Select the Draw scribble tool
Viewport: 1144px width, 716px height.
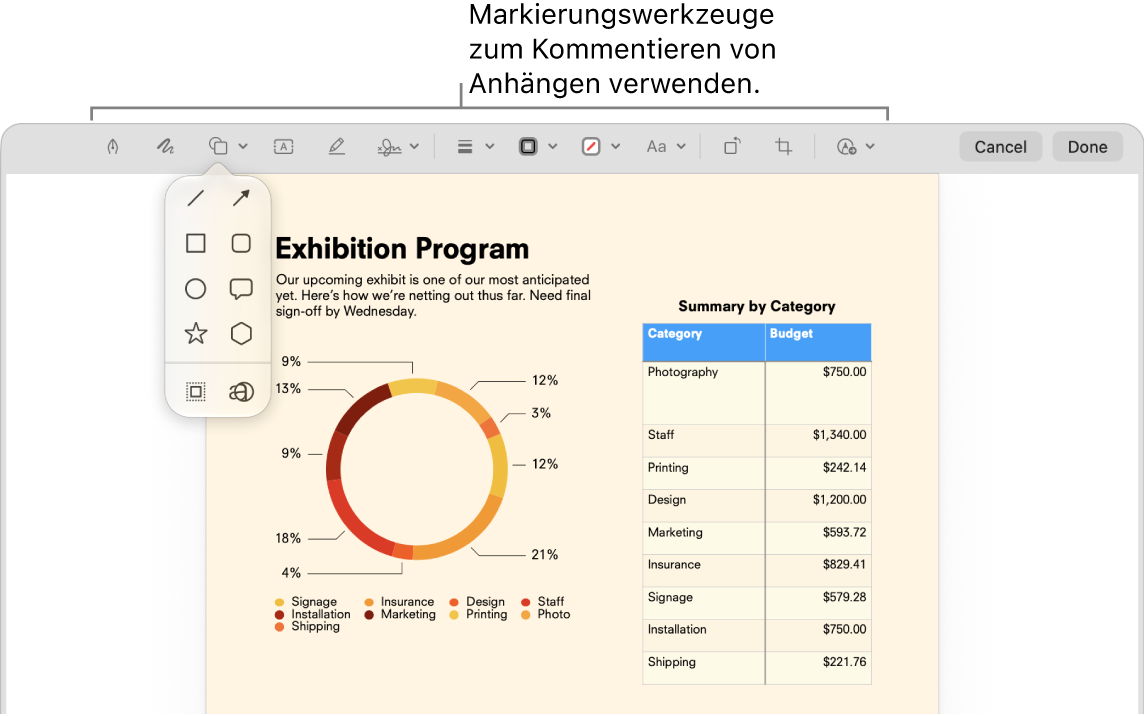click(x=166, y=147)
